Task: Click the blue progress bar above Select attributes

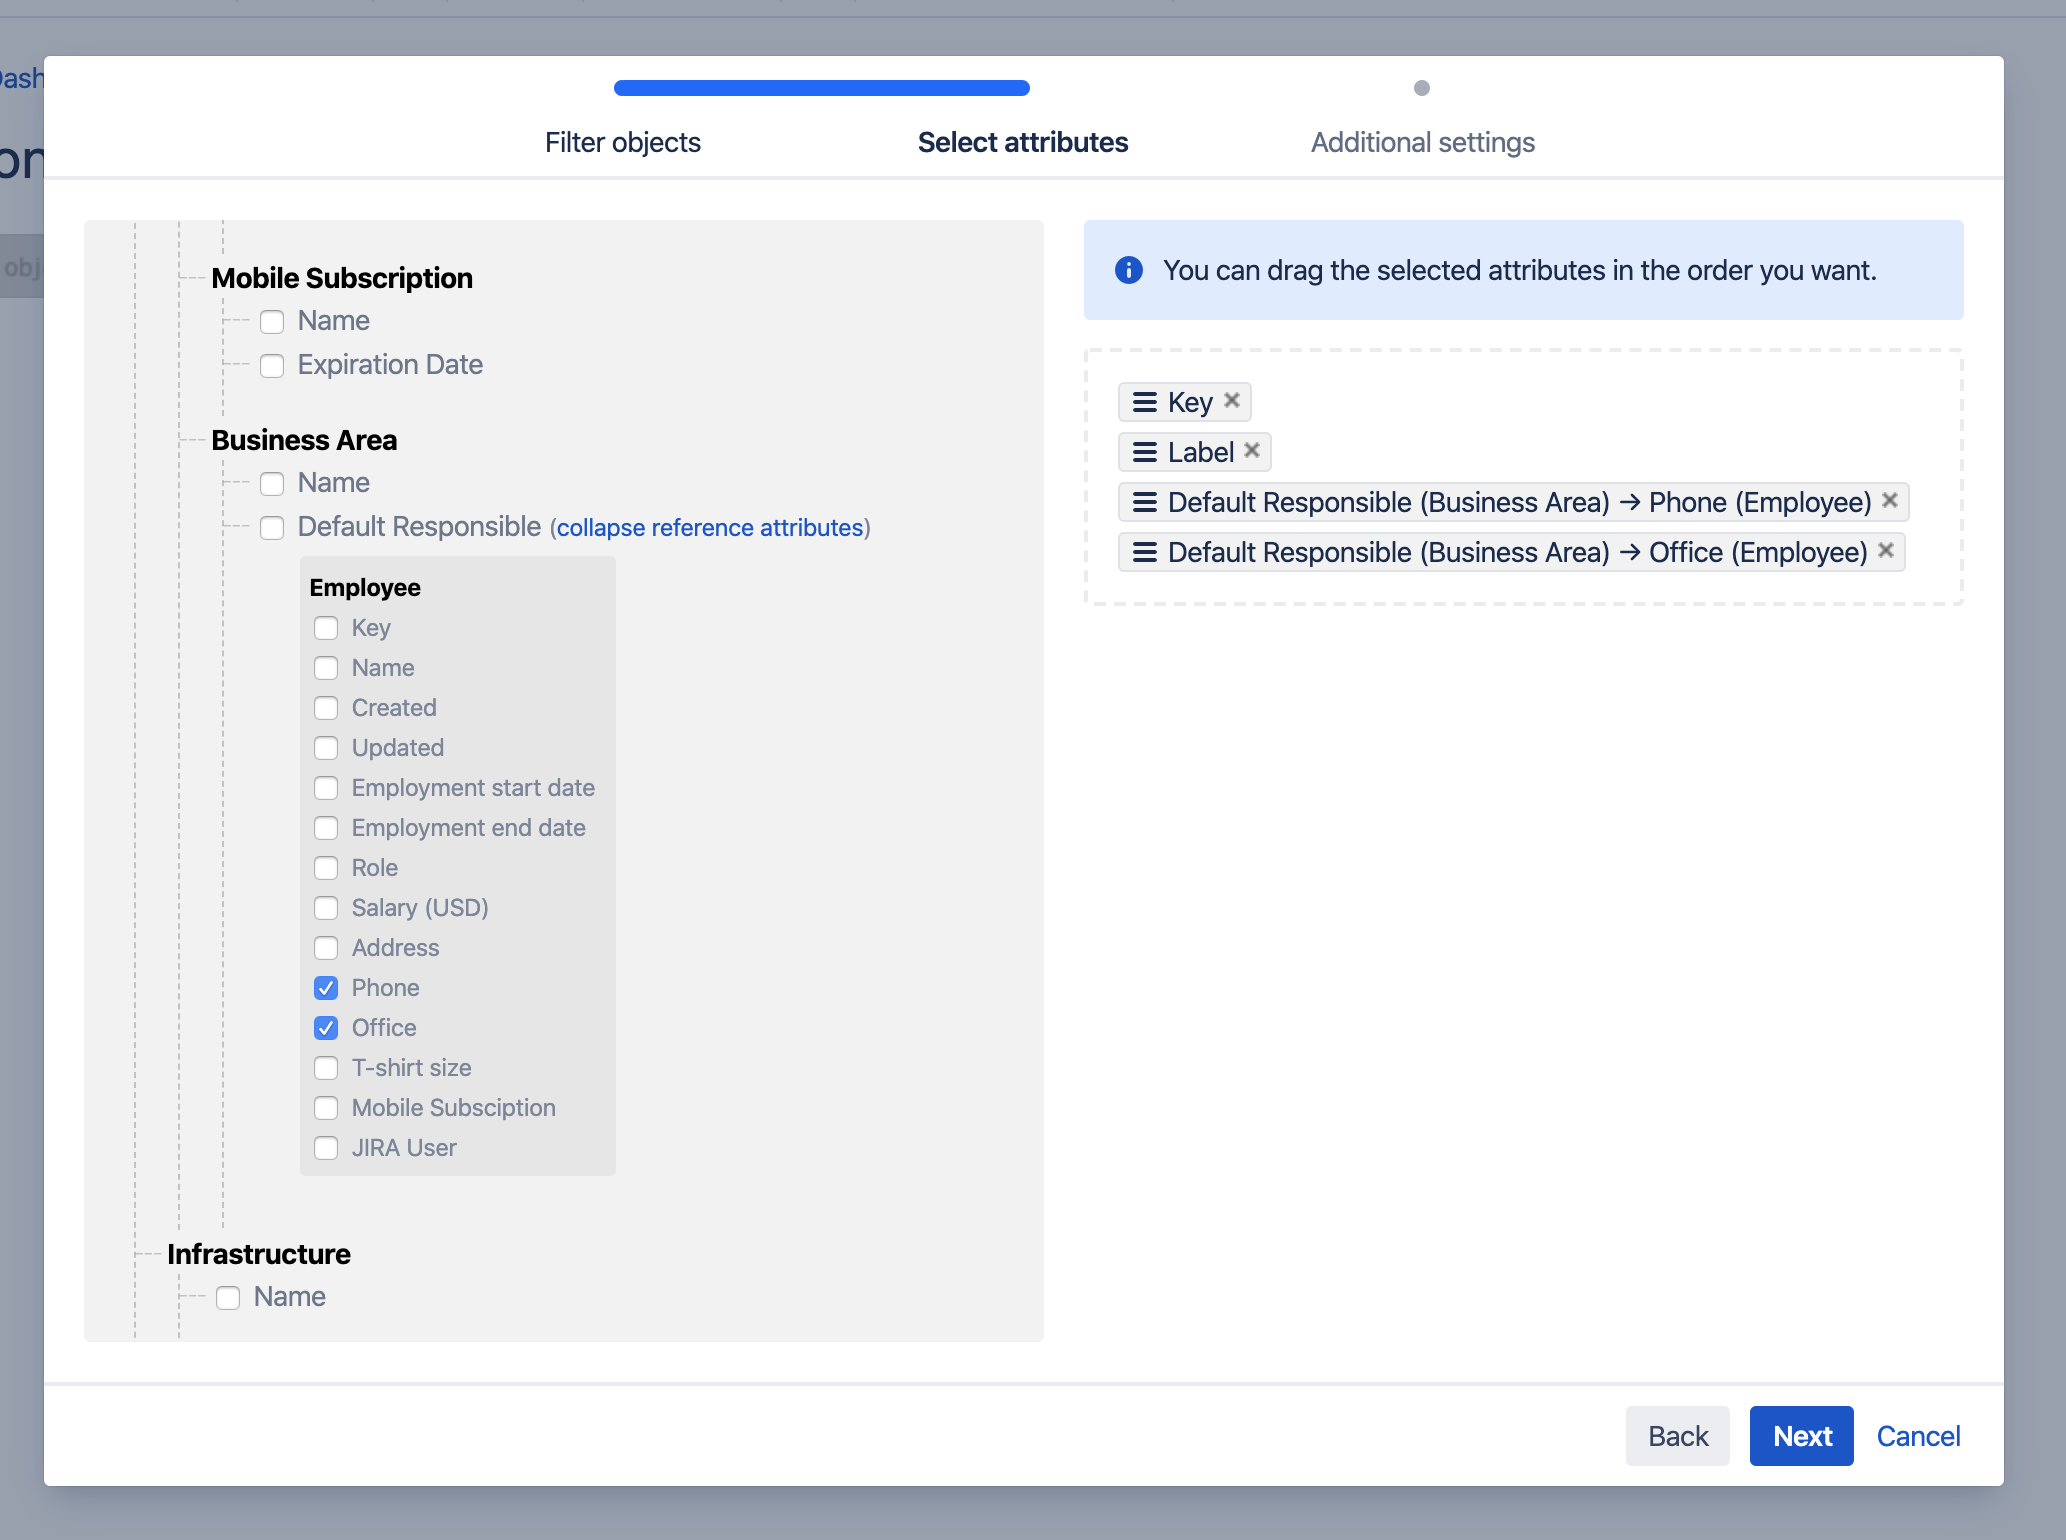Action: point(820,88)
